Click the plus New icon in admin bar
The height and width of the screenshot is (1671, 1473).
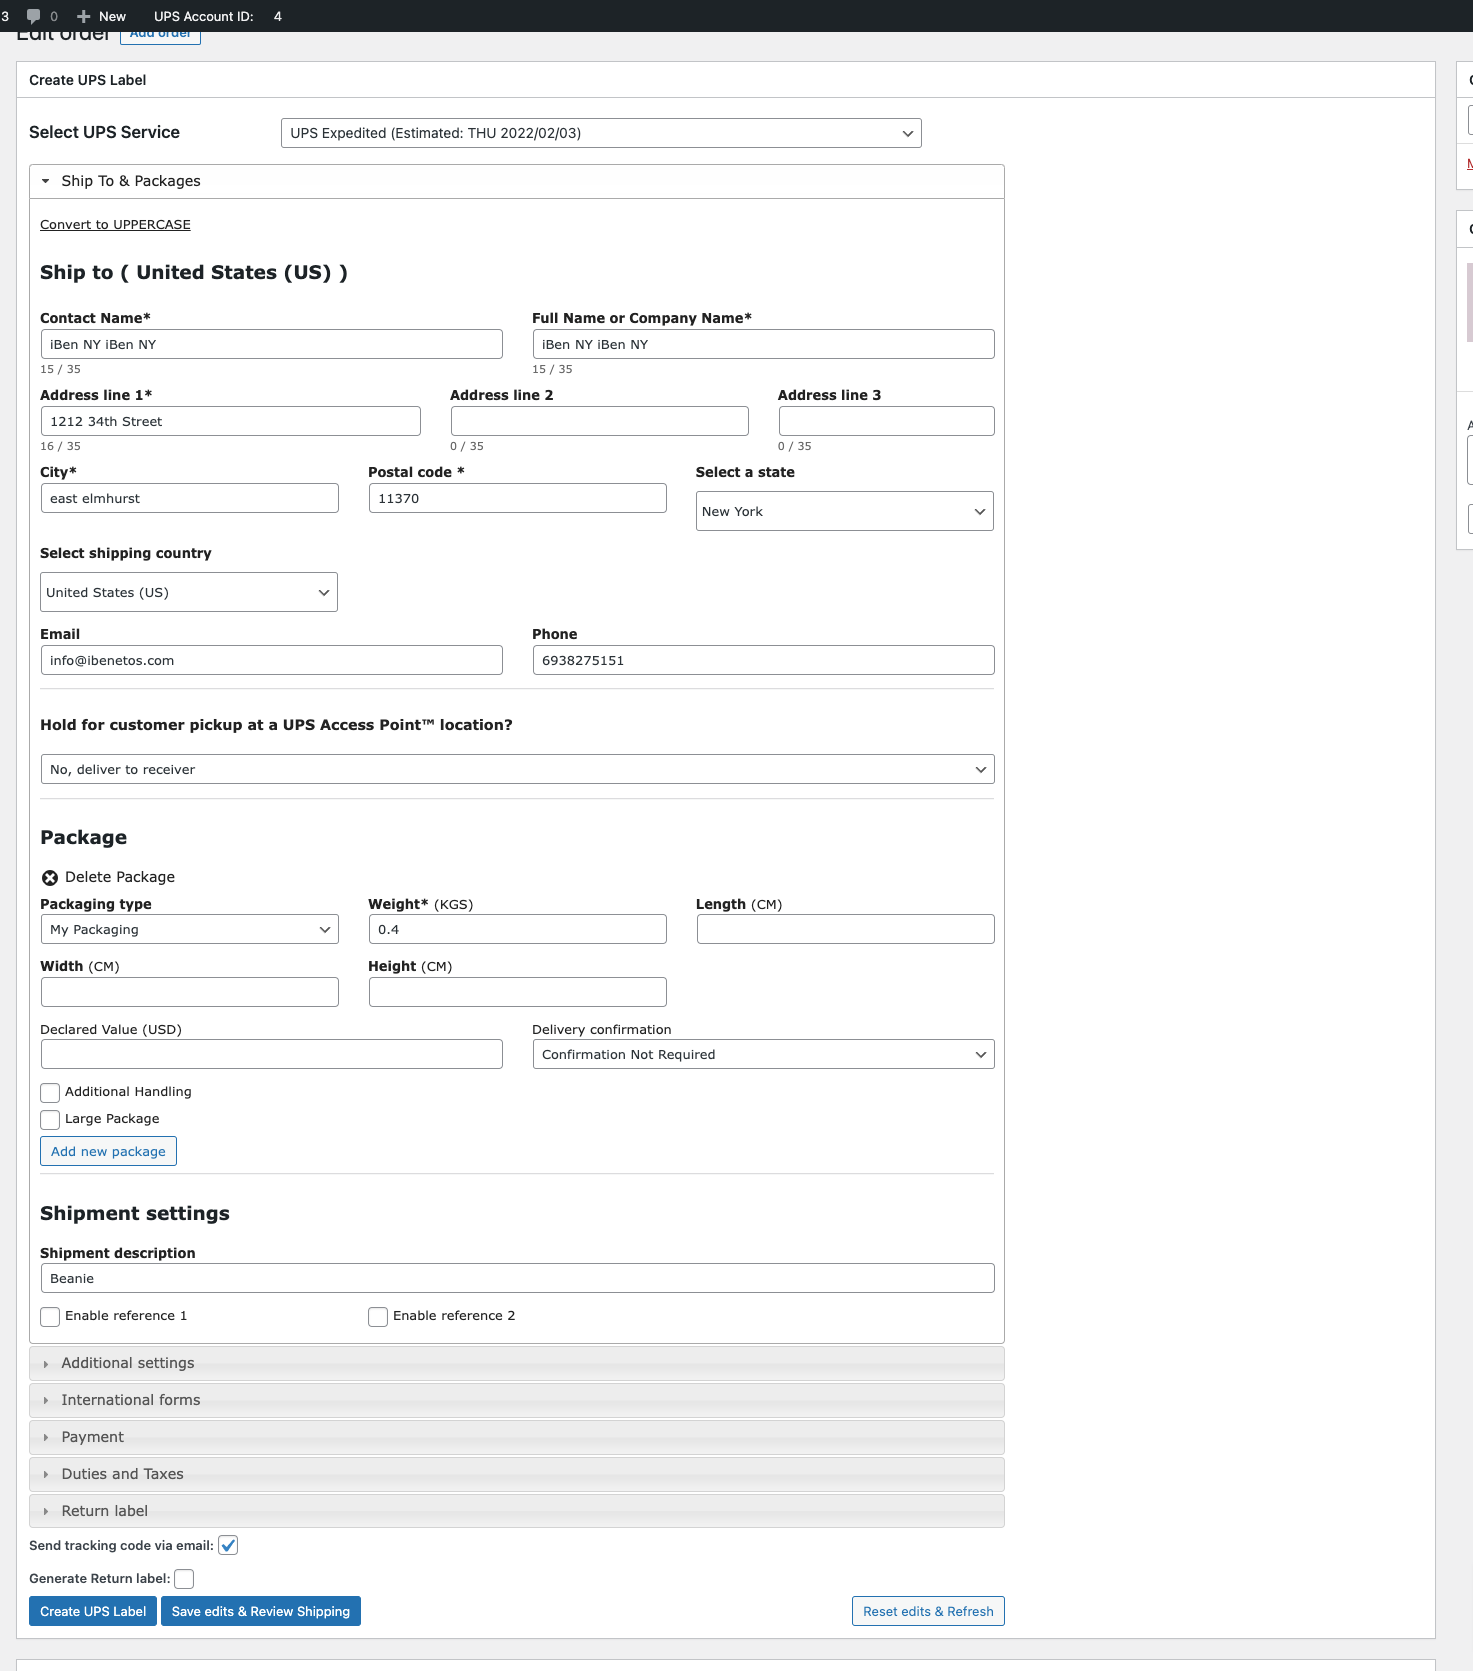point(84,16)
